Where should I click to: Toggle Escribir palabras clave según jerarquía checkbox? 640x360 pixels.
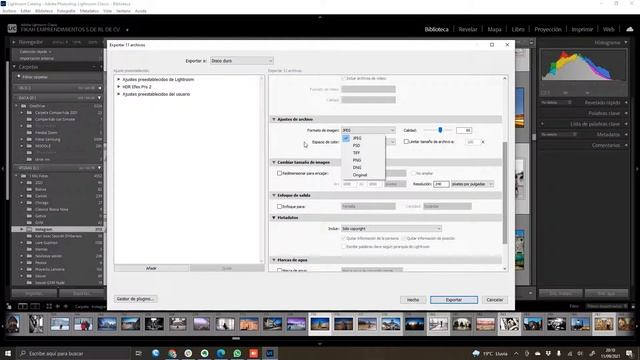click(x=344, y=247)
